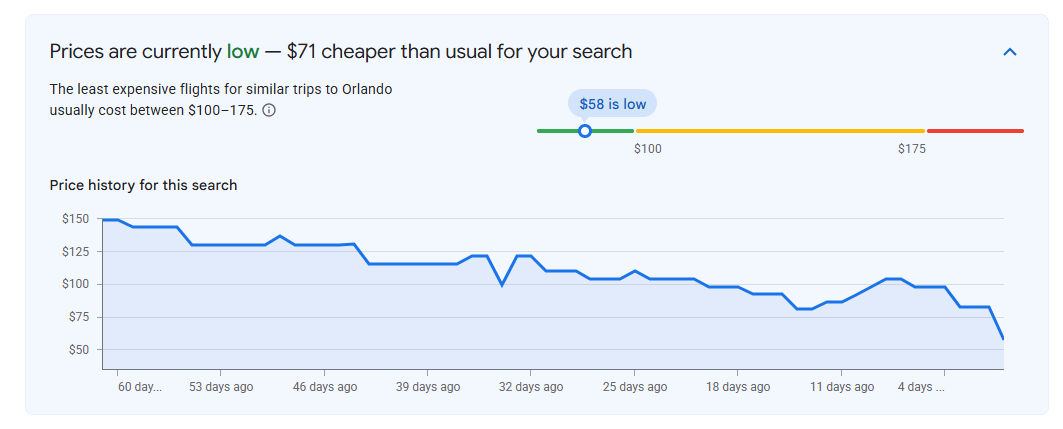Click the green low-price range bar
The height and width of the screenshot is (429, 1063).
pos(585,131)
